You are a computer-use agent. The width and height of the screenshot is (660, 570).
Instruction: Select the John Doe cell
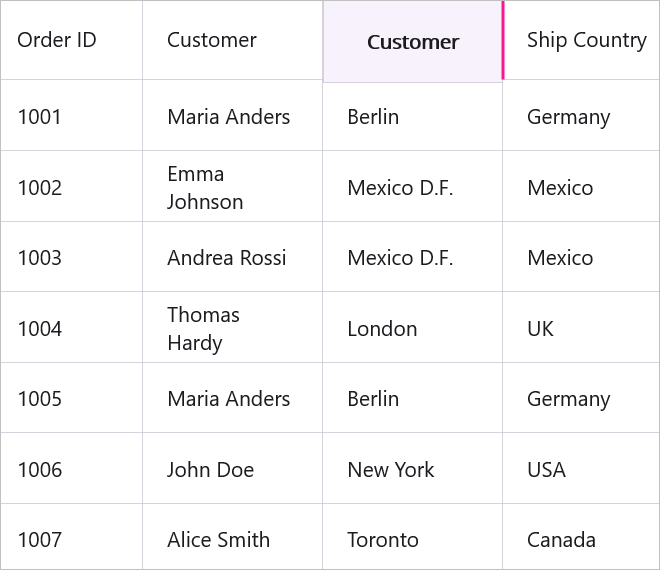(232, 469)
